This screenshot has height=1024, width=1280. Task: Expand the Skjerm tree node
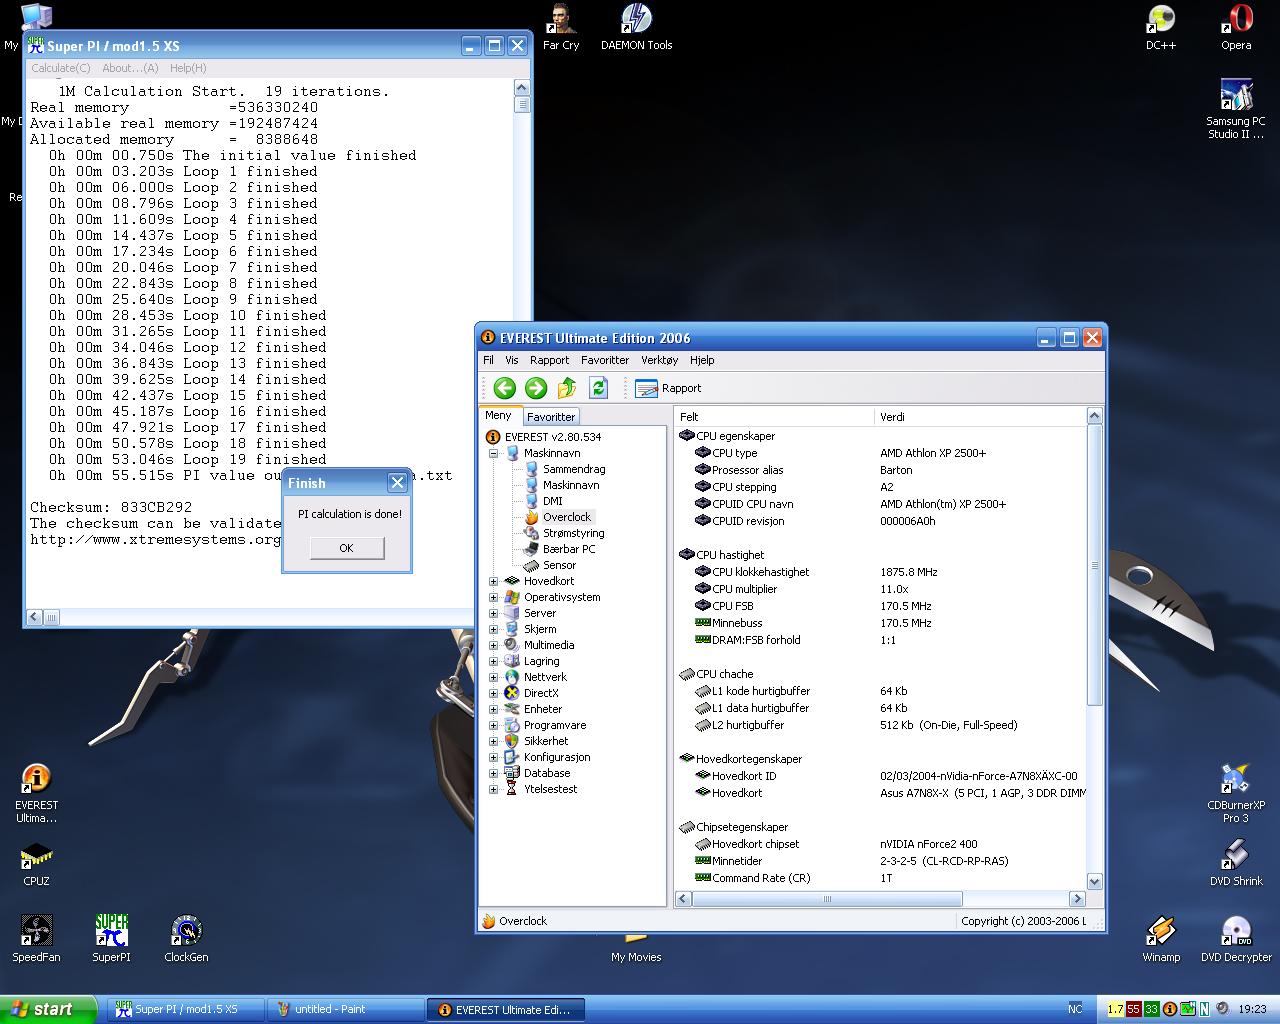493,629
